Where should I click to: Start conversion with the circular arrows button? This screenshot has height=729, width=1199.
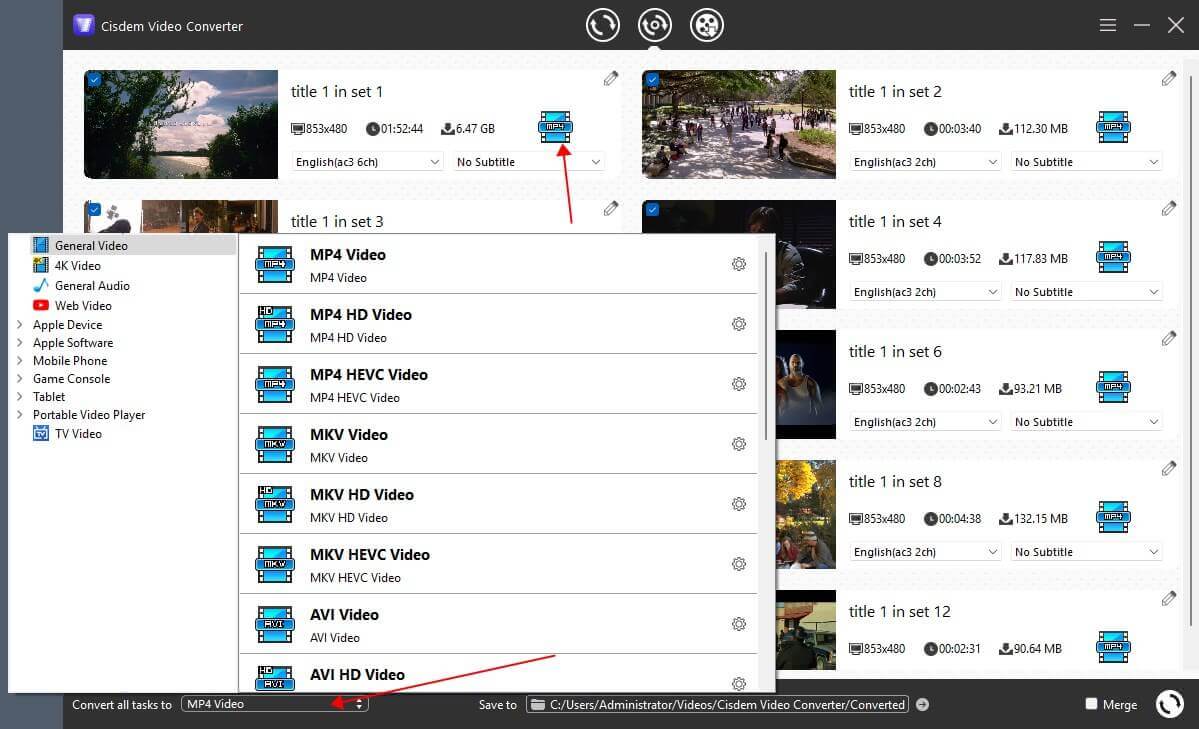tap(1168, 704)
